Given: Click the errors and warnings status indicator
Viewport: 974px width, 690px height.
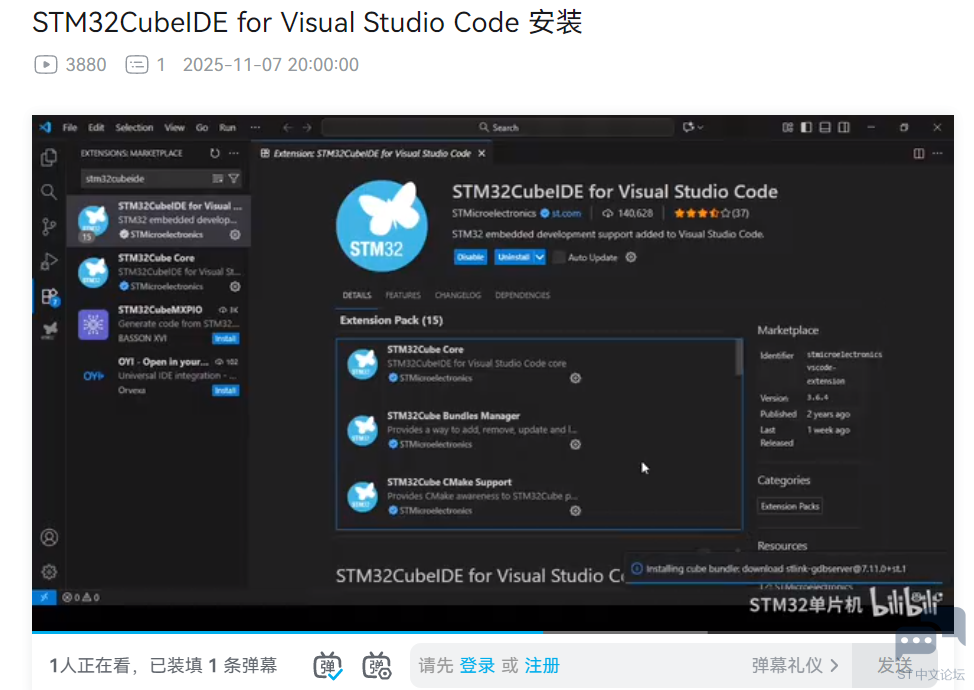Looking at the screenshot, I should [x=81, y=597].
